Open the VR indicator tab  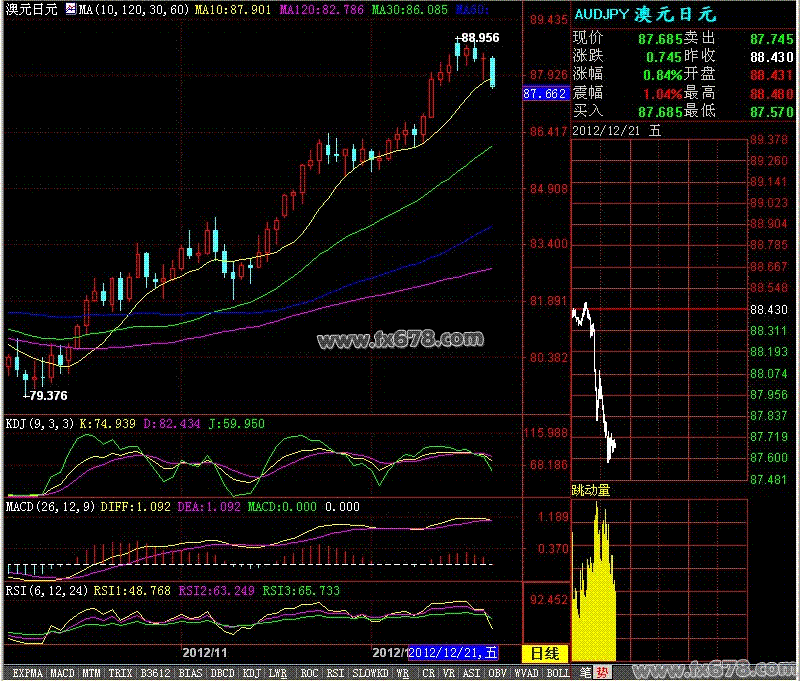(449, 673)
